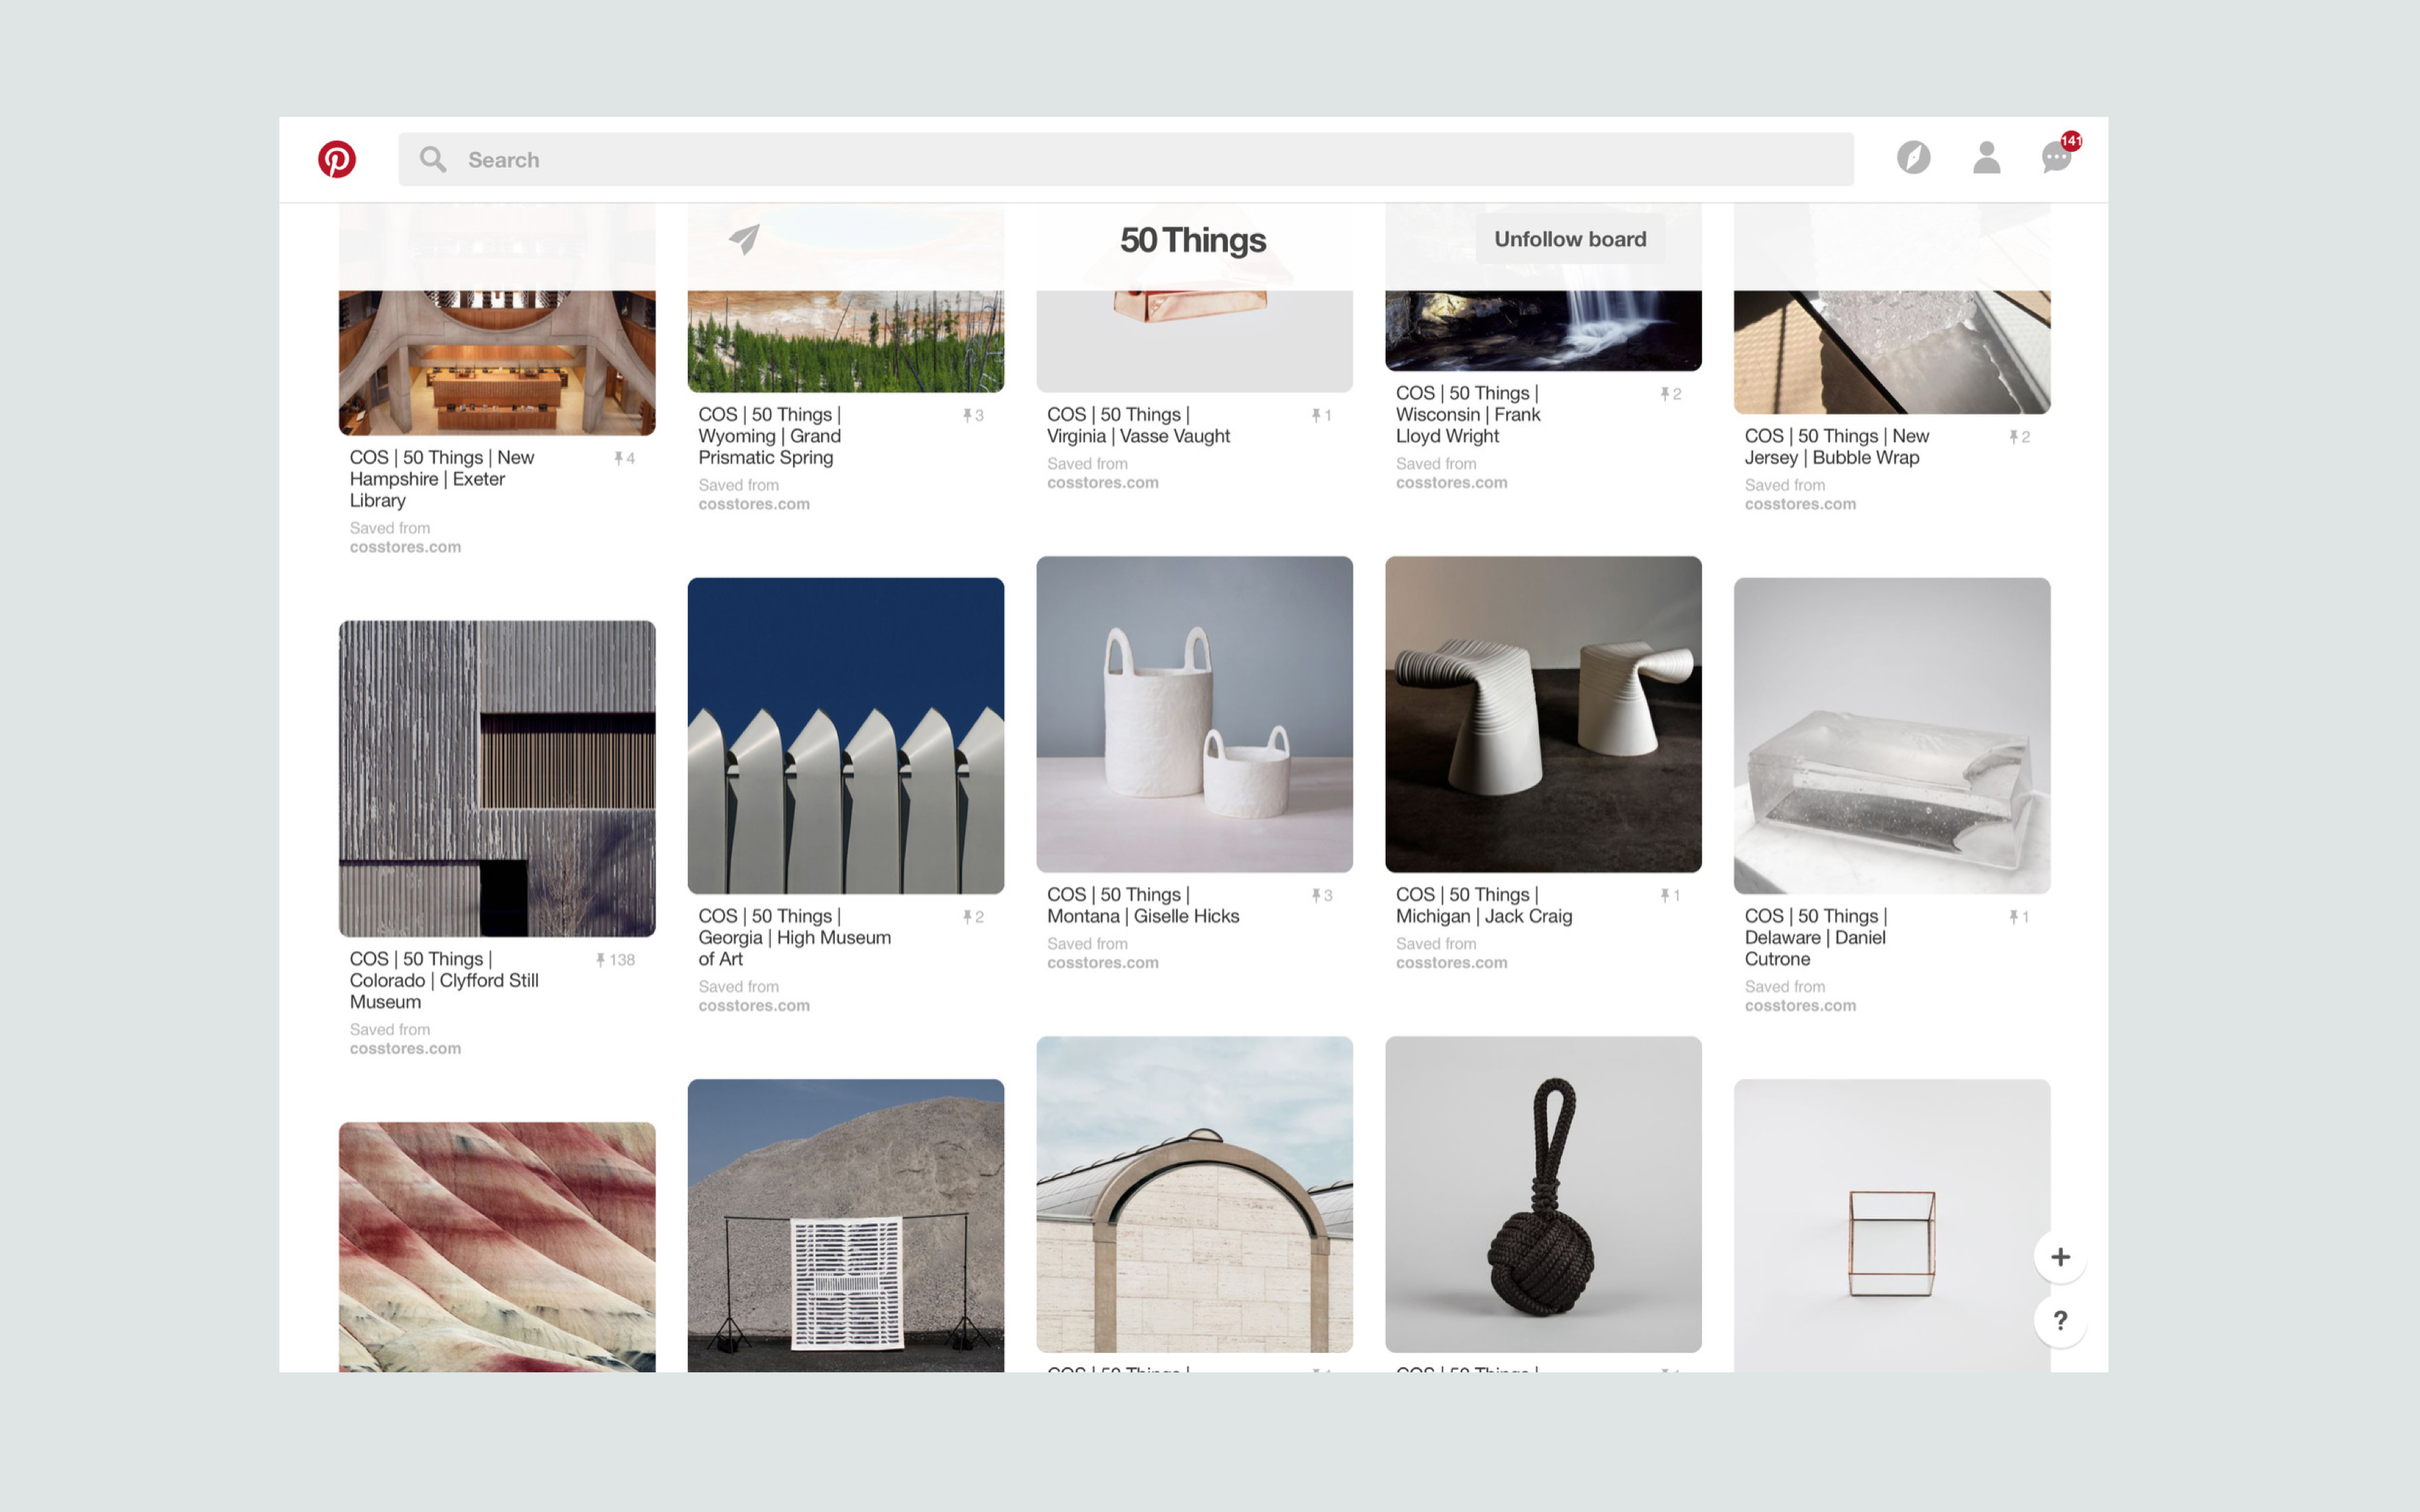The width and height of the screenshot is (2420, 1512).
Task: Click the Delaware Daniel Cutrone title
Action: (x=1816, y=937)
